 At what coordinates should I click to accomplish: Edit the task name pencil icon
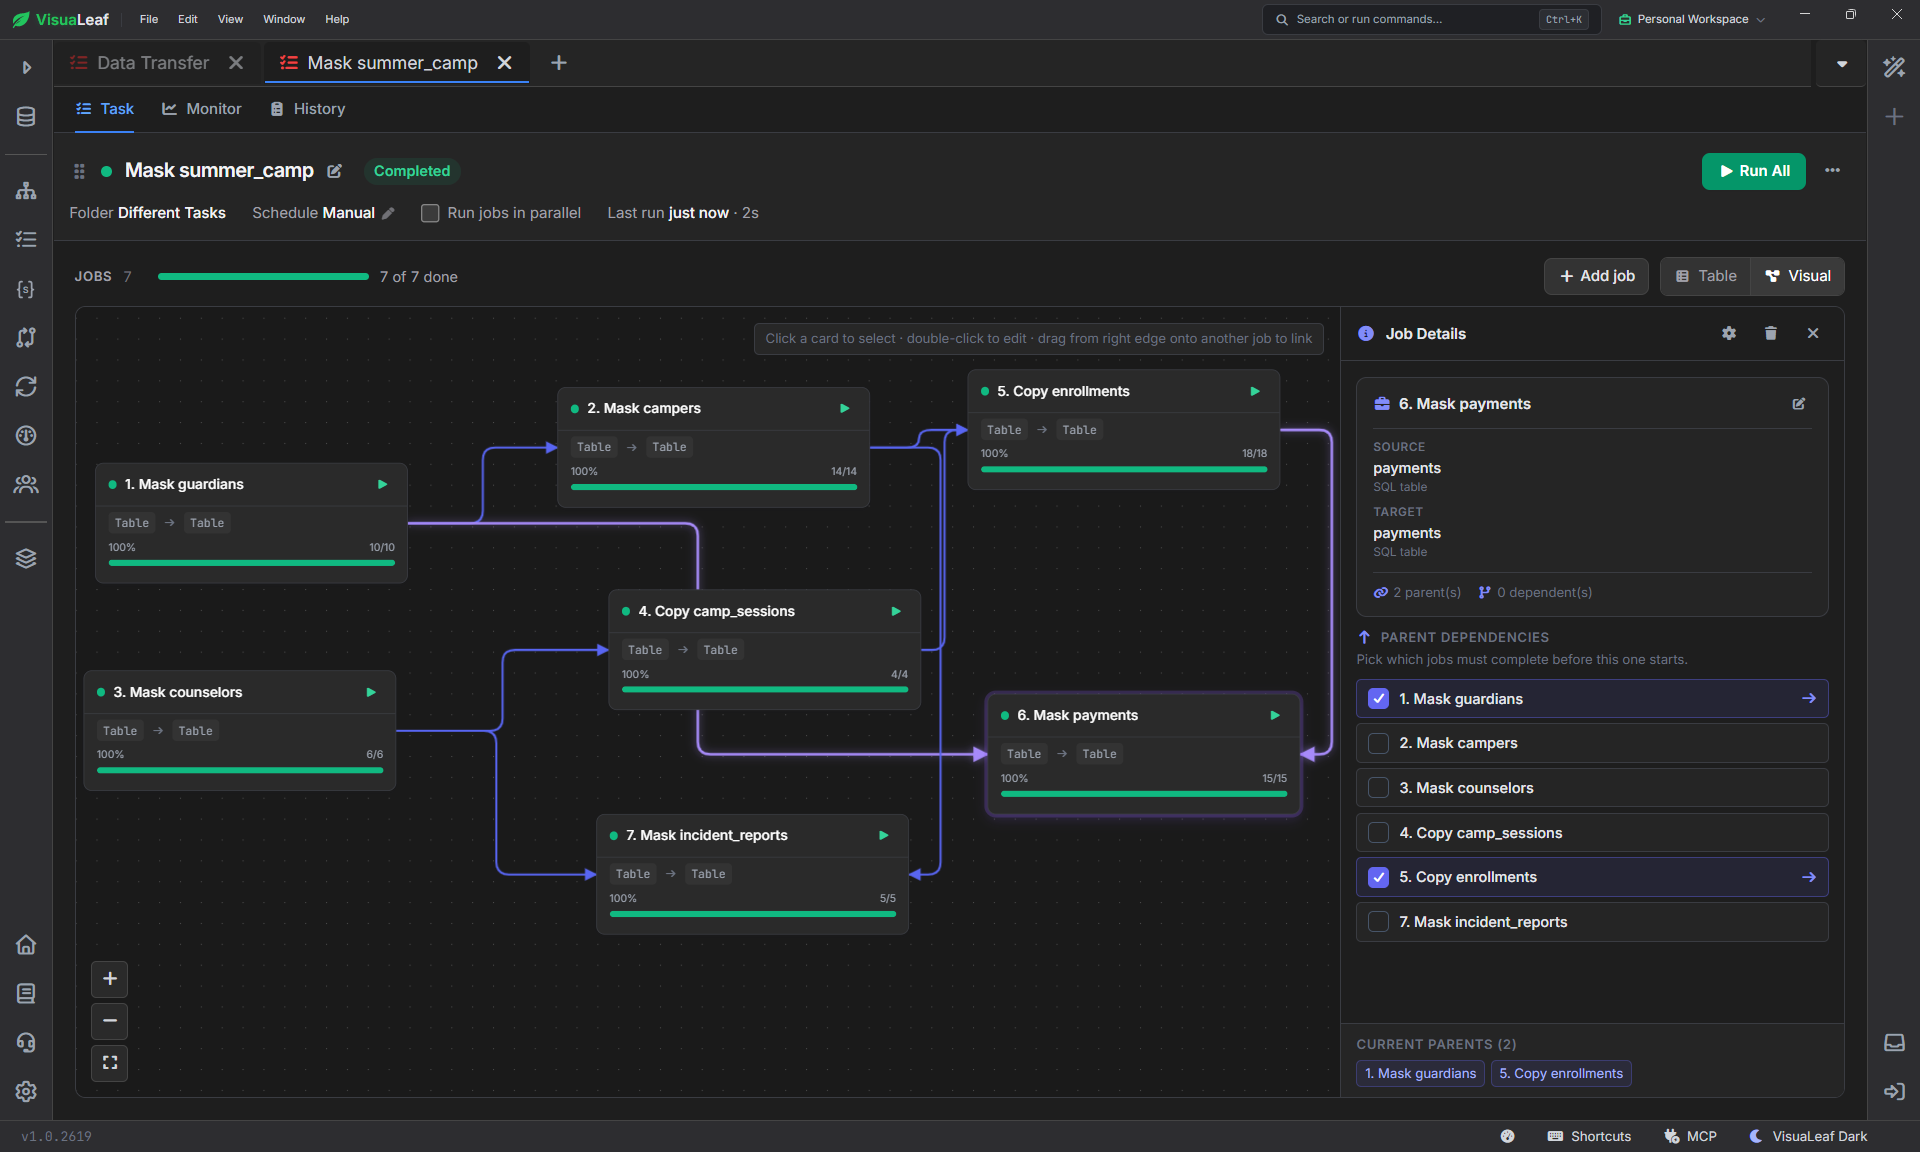[335, 171]
